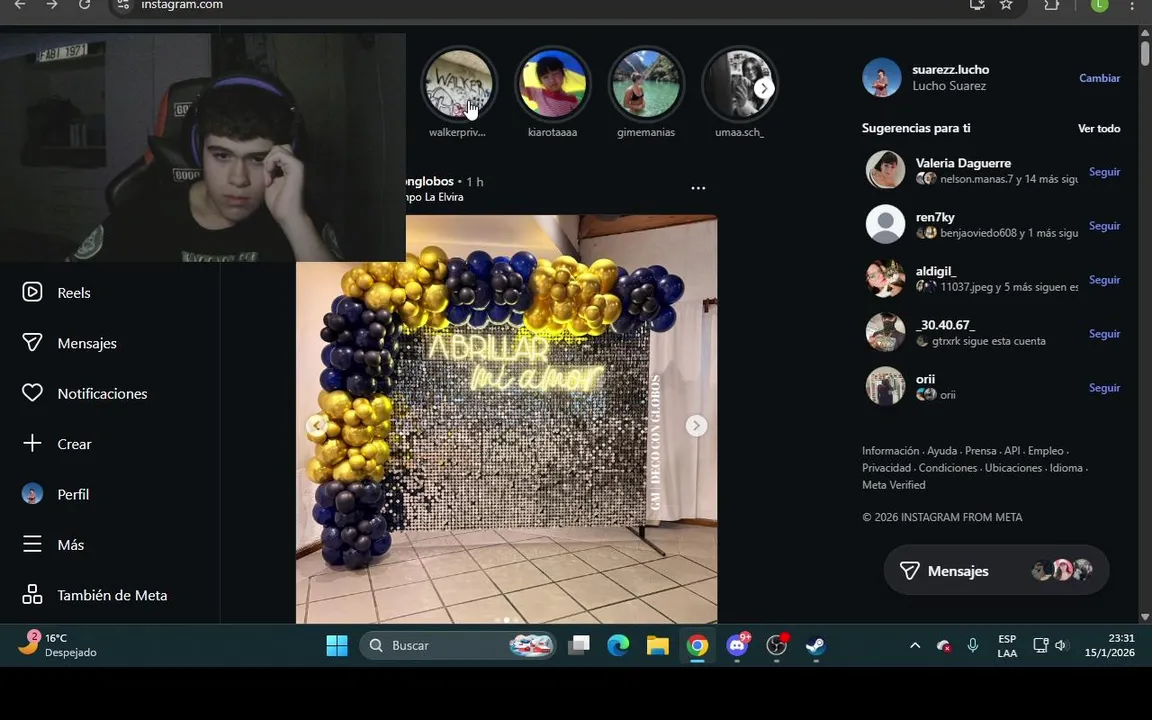This screenshot has width=1152, height=720.
Task: Click También de Meta label
Action: click(x=112, y=595)
